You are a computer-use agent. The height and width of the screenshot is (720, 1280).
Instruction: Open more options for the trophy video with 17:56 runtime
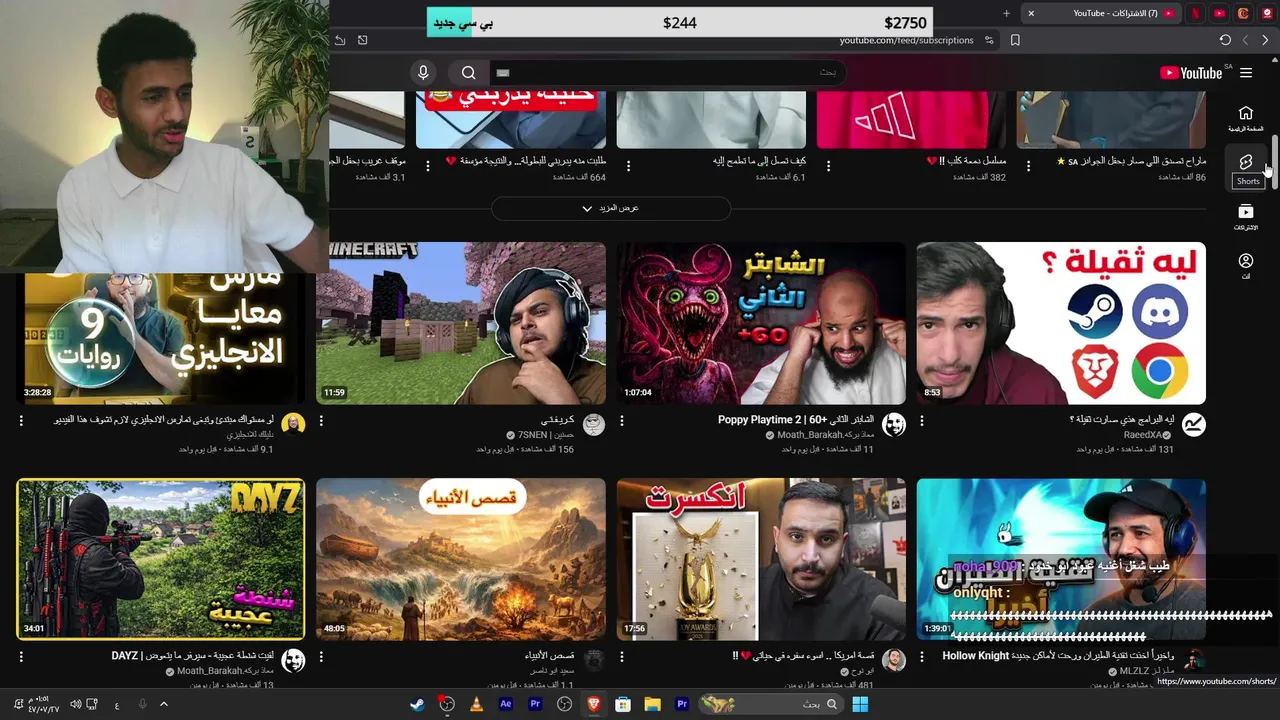pyautogui.click(x=621, y=657)
